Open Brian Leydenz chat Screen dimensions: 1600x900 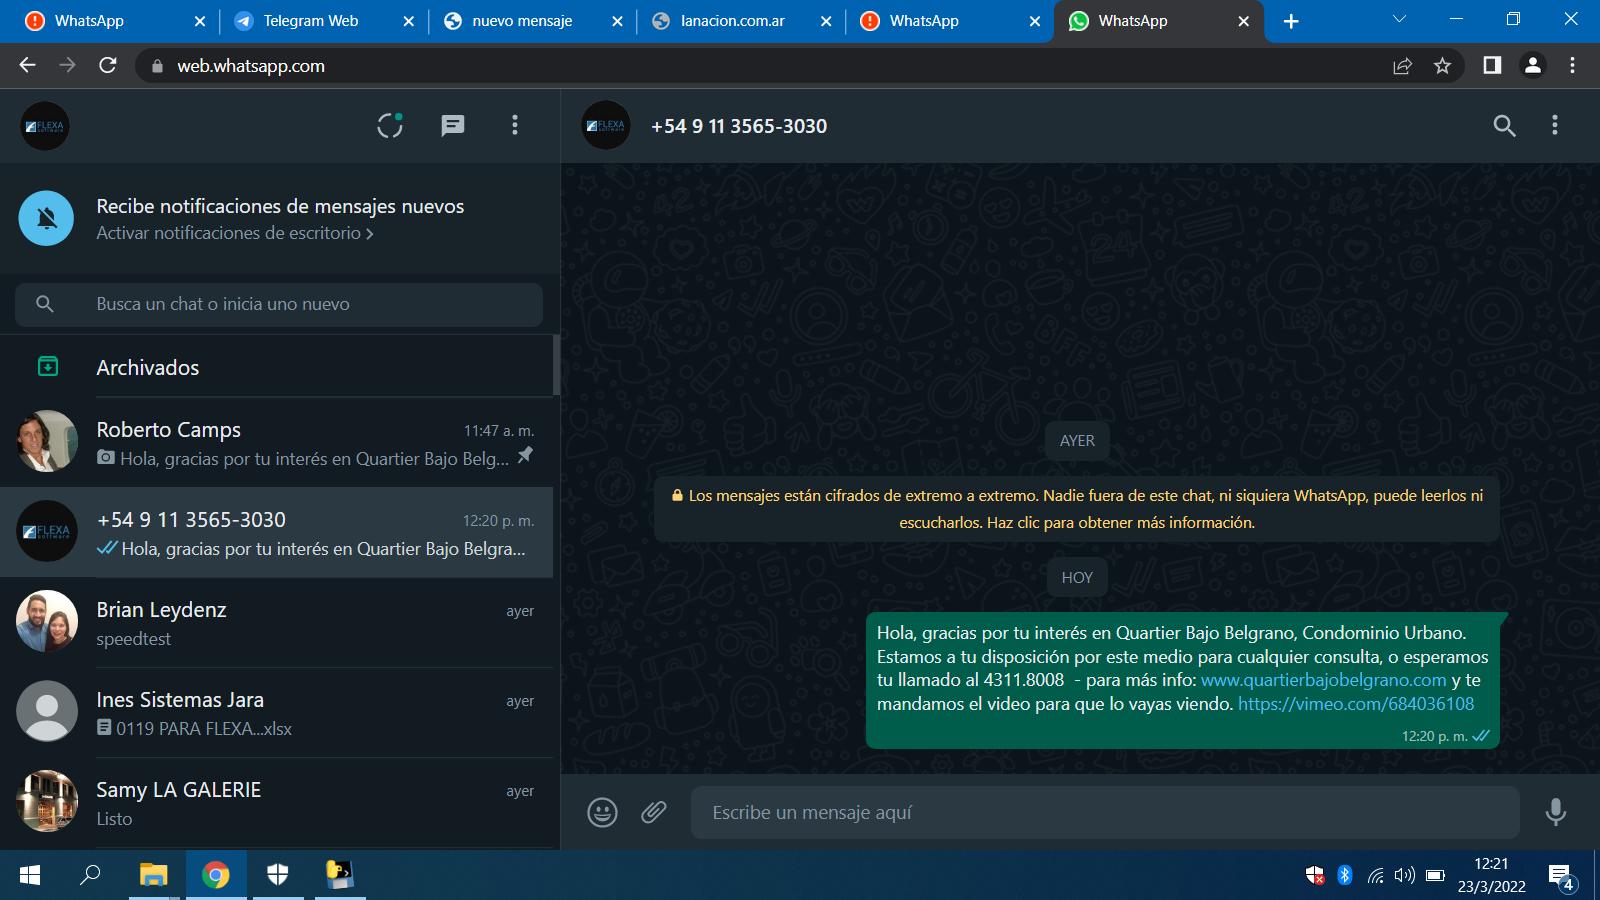[x=276, y=623]
